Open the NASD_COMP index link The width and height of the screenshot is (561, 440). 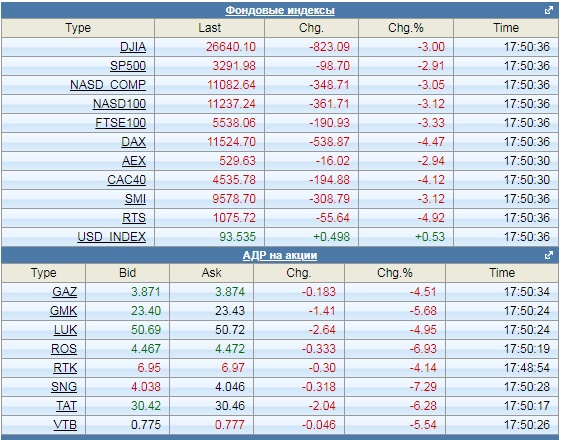coord(108,85)
